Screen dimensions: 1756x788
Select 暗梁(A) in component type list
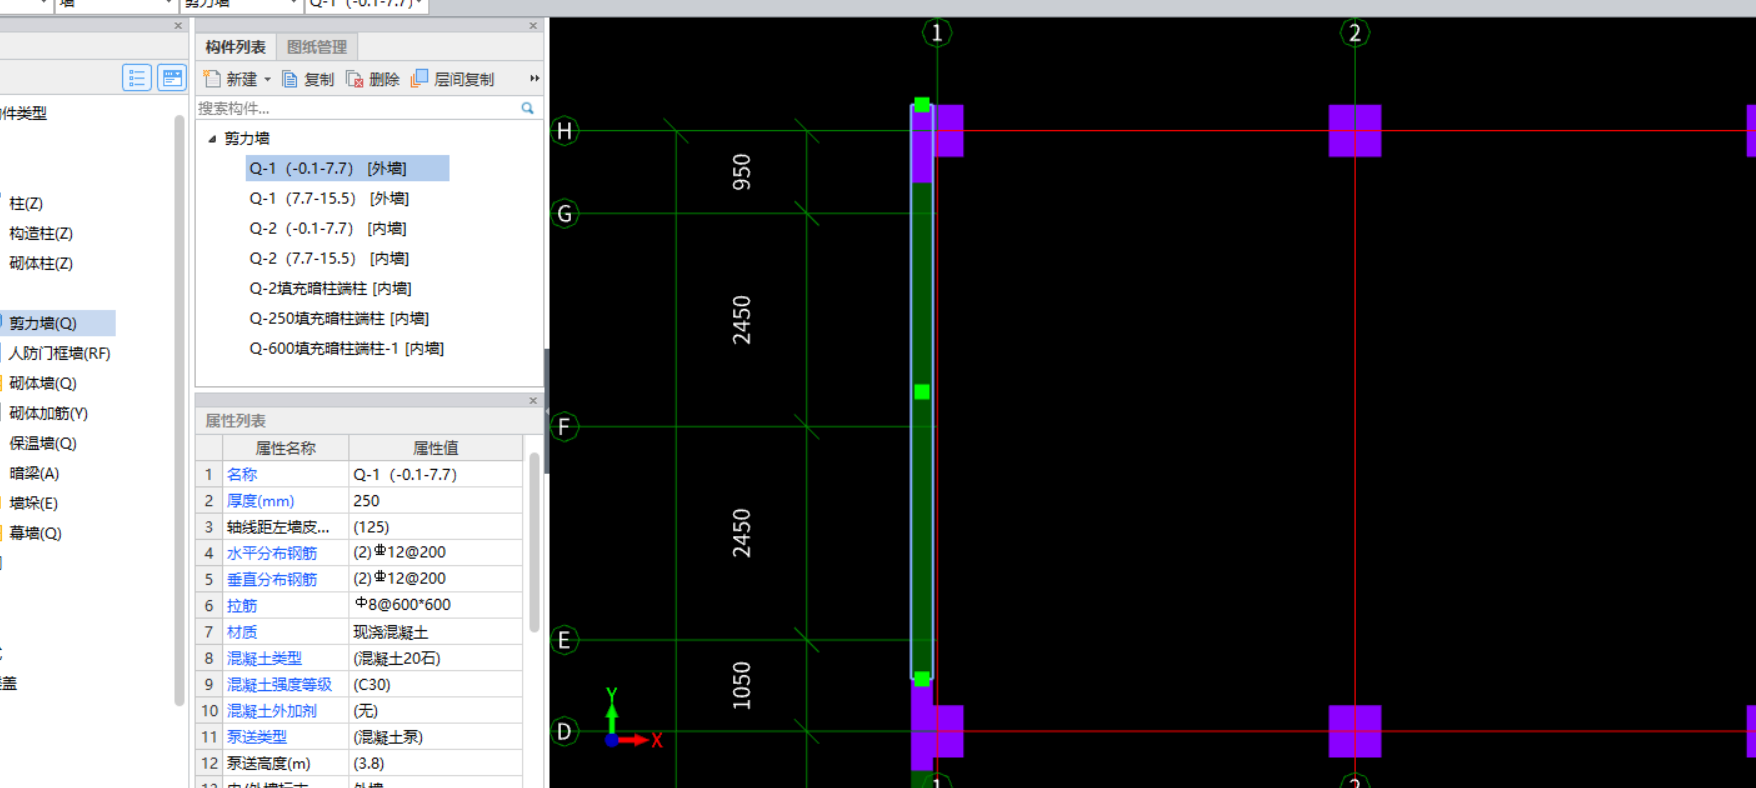pyautogui.click(x=34, y=473)
